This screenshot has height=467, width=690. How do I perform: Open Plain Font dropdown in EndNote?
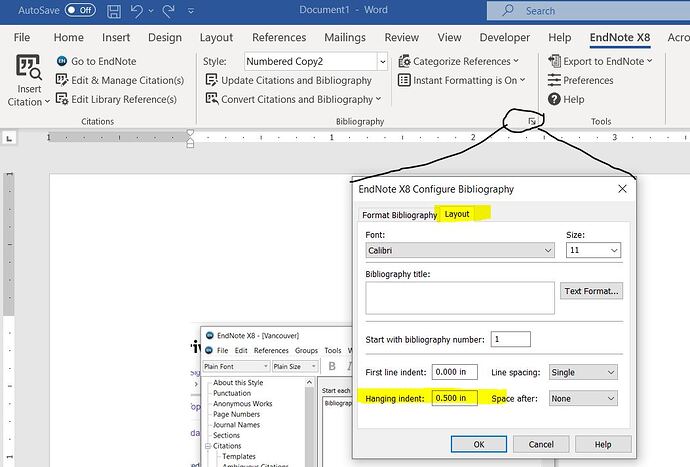236,366
